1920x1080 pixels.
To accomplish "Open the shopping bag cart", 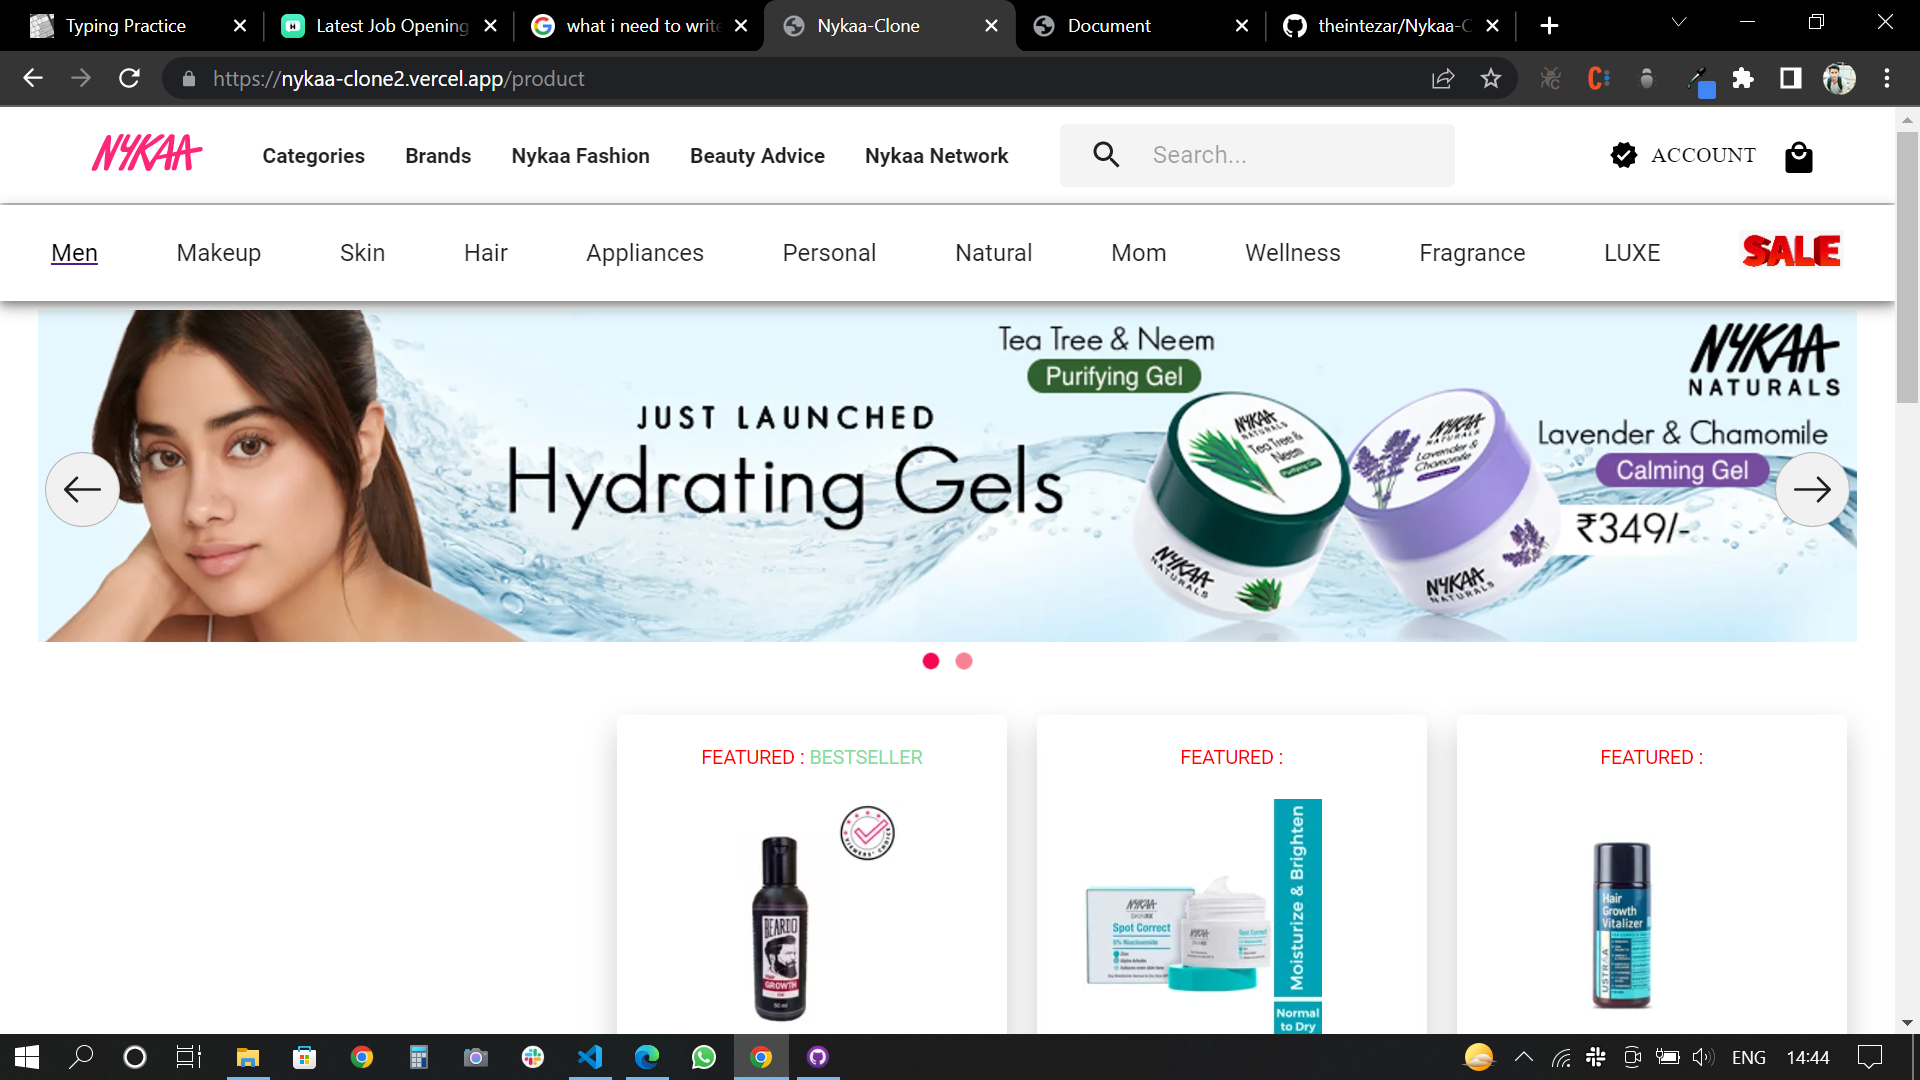I will click(x=1798, y=157).
